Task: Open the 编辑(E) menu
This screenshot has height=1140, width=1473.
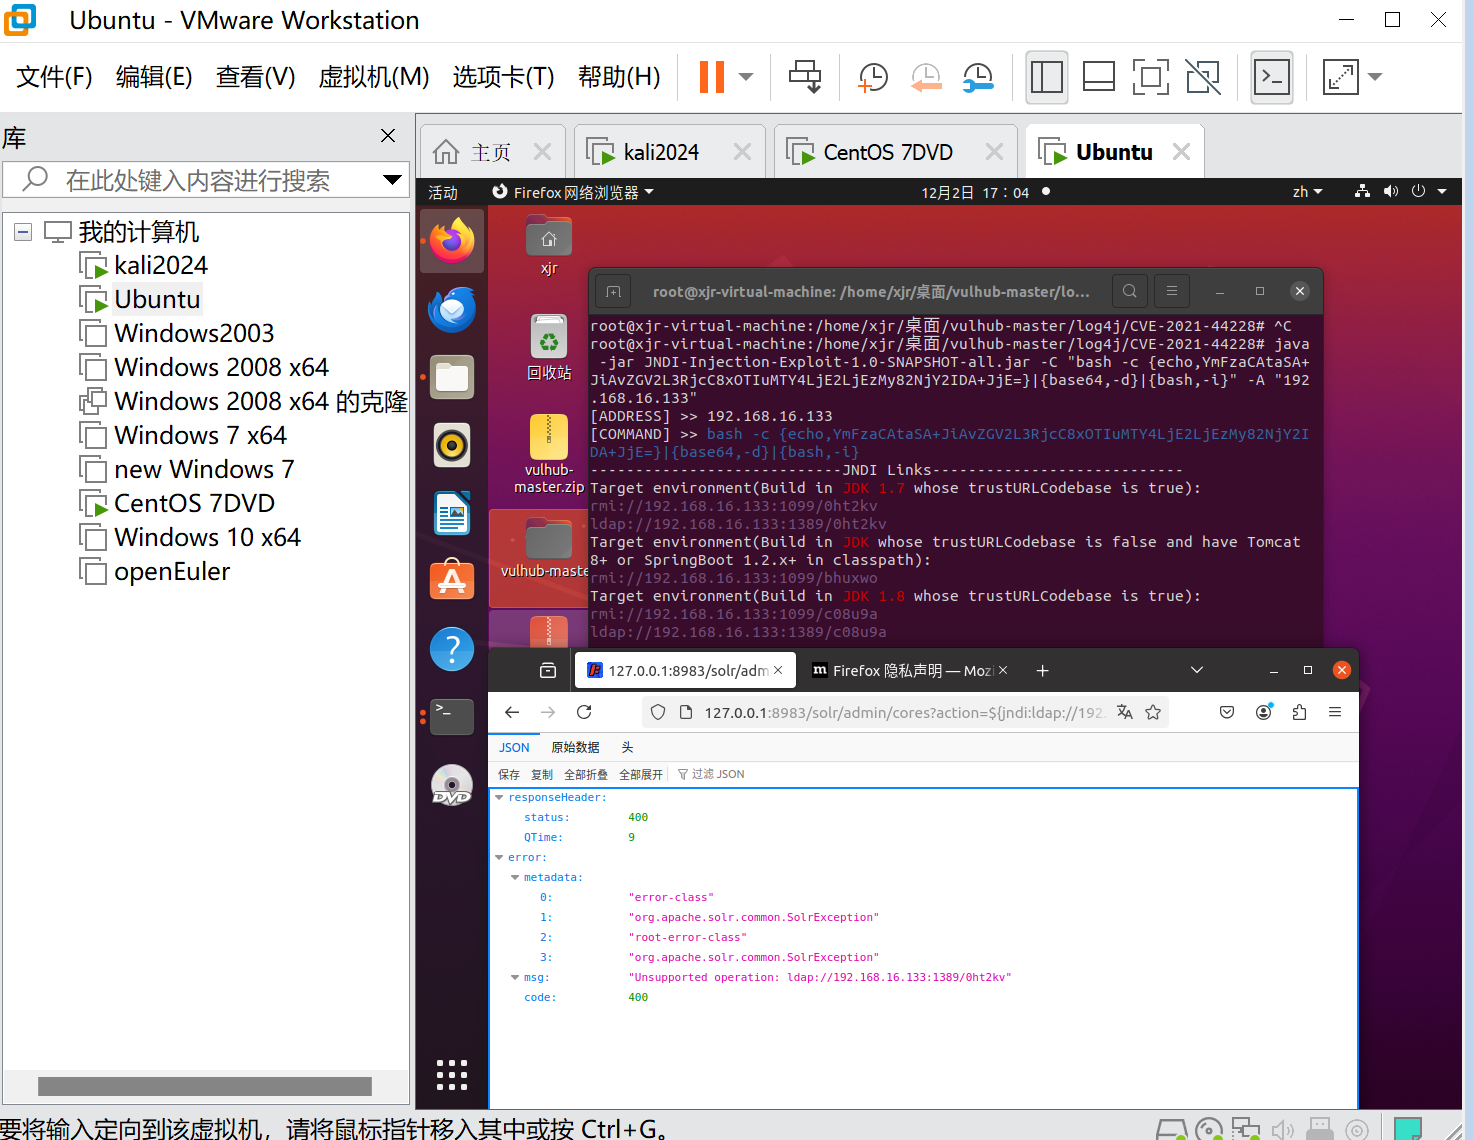Action: pyautogui.click(x=154, y=77)
